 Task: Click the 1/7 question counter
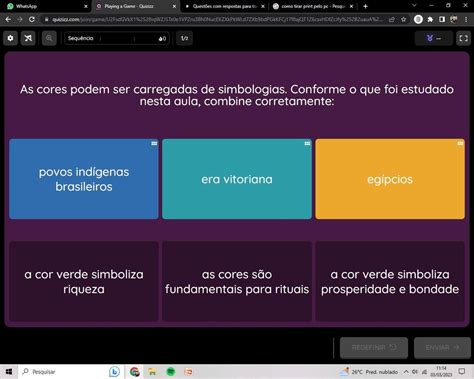(184, 38)
